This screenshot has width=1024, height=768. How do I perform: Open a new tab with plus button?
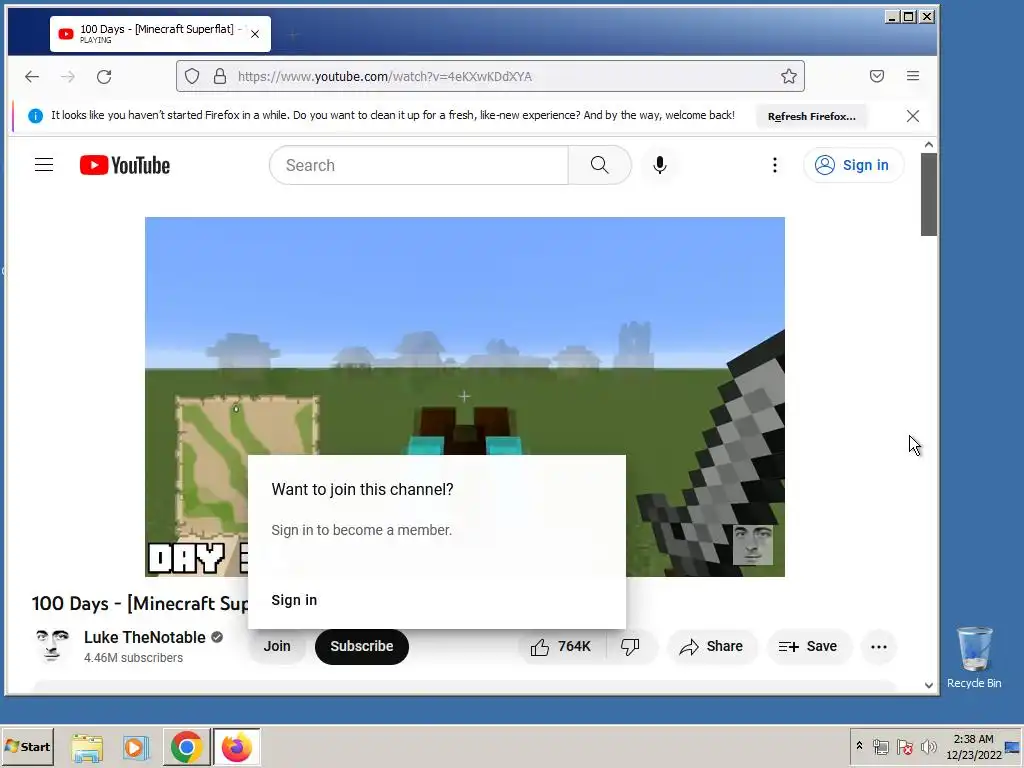(293, 35)
